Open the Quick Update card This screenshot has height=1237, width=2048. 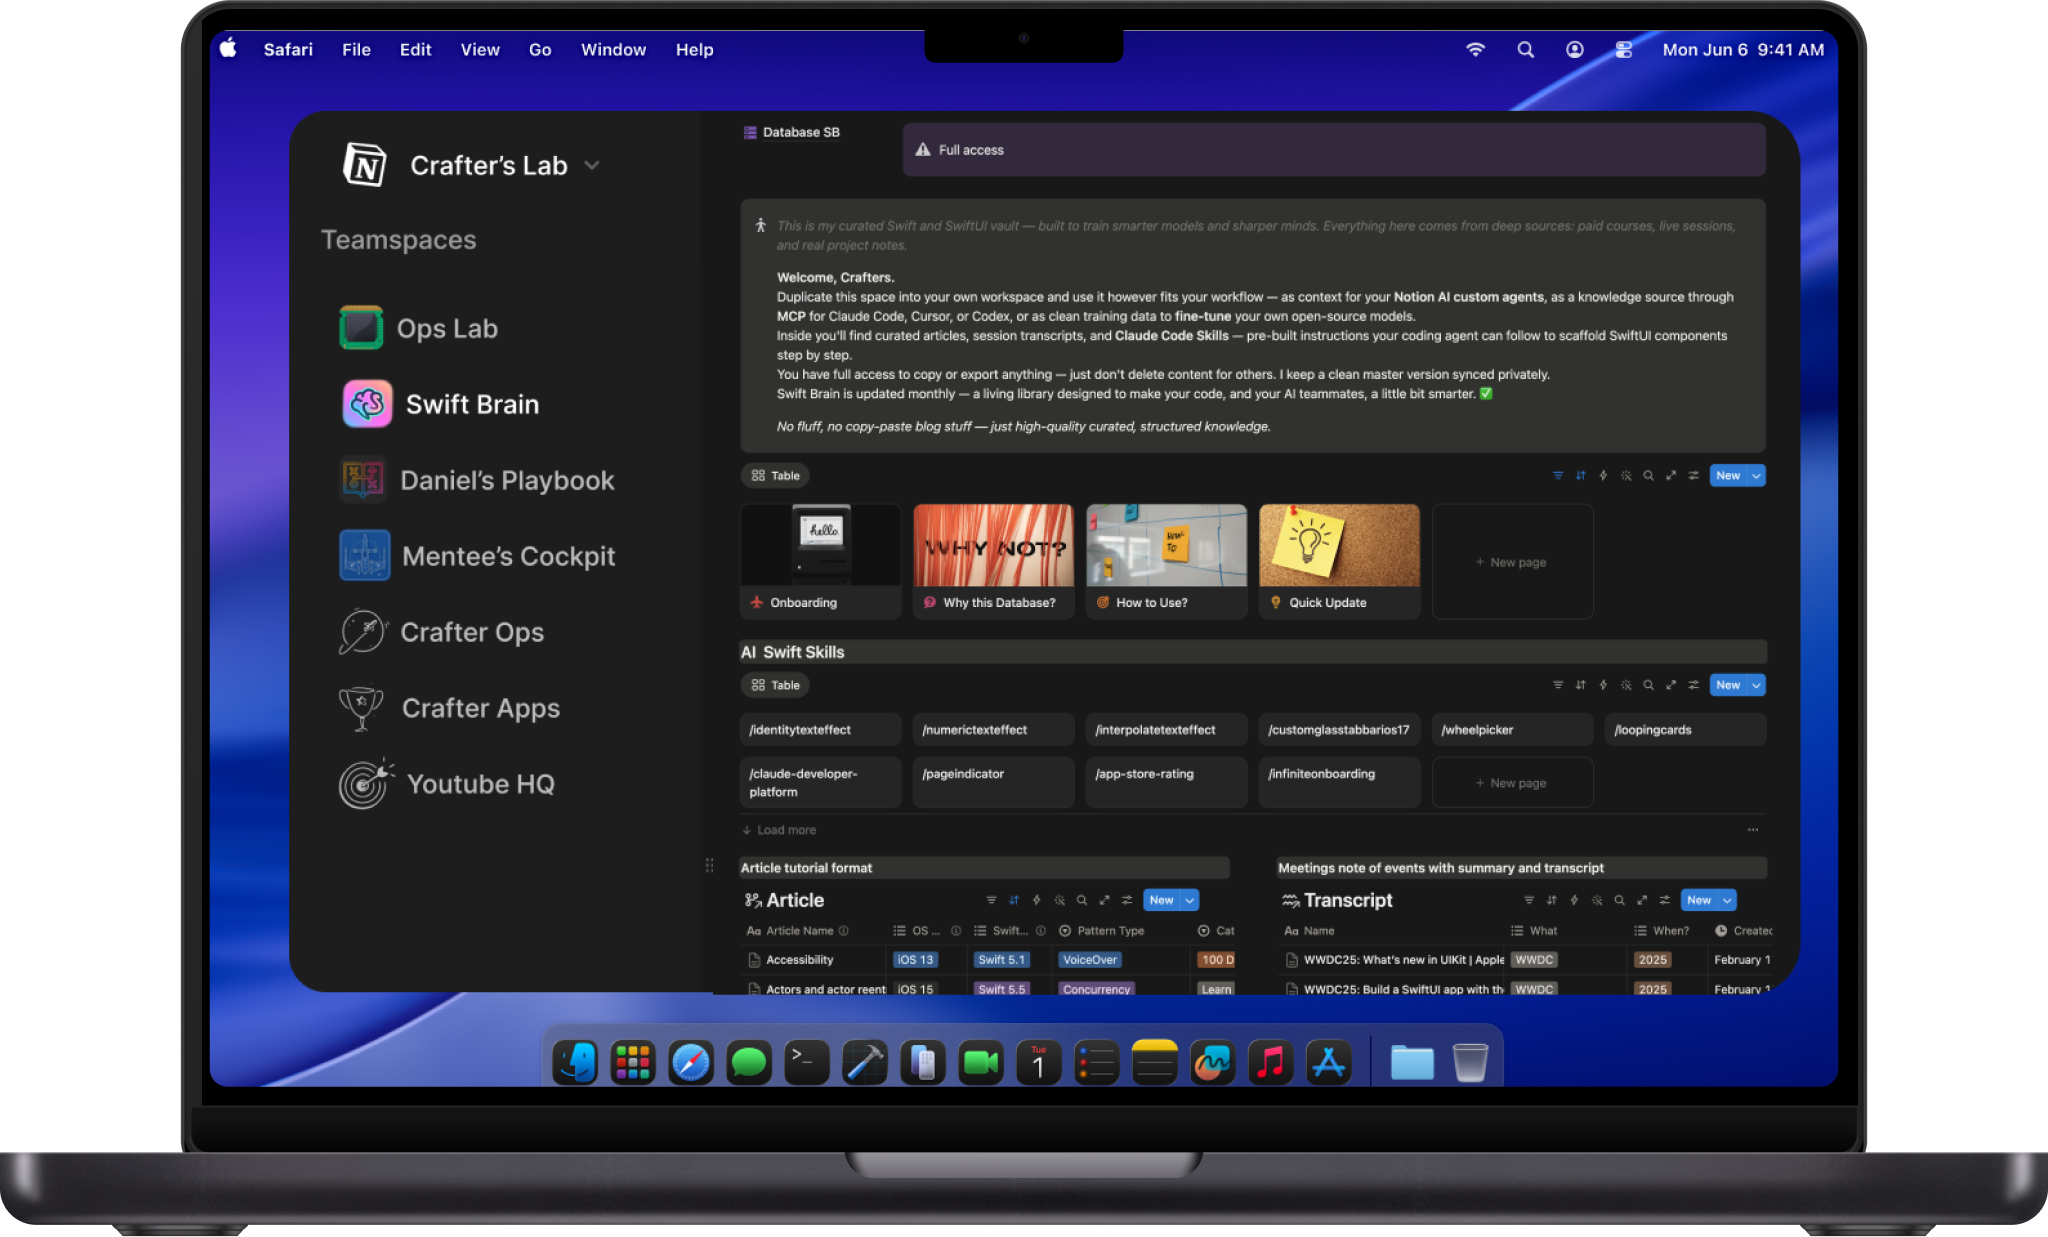point(1339,562)
